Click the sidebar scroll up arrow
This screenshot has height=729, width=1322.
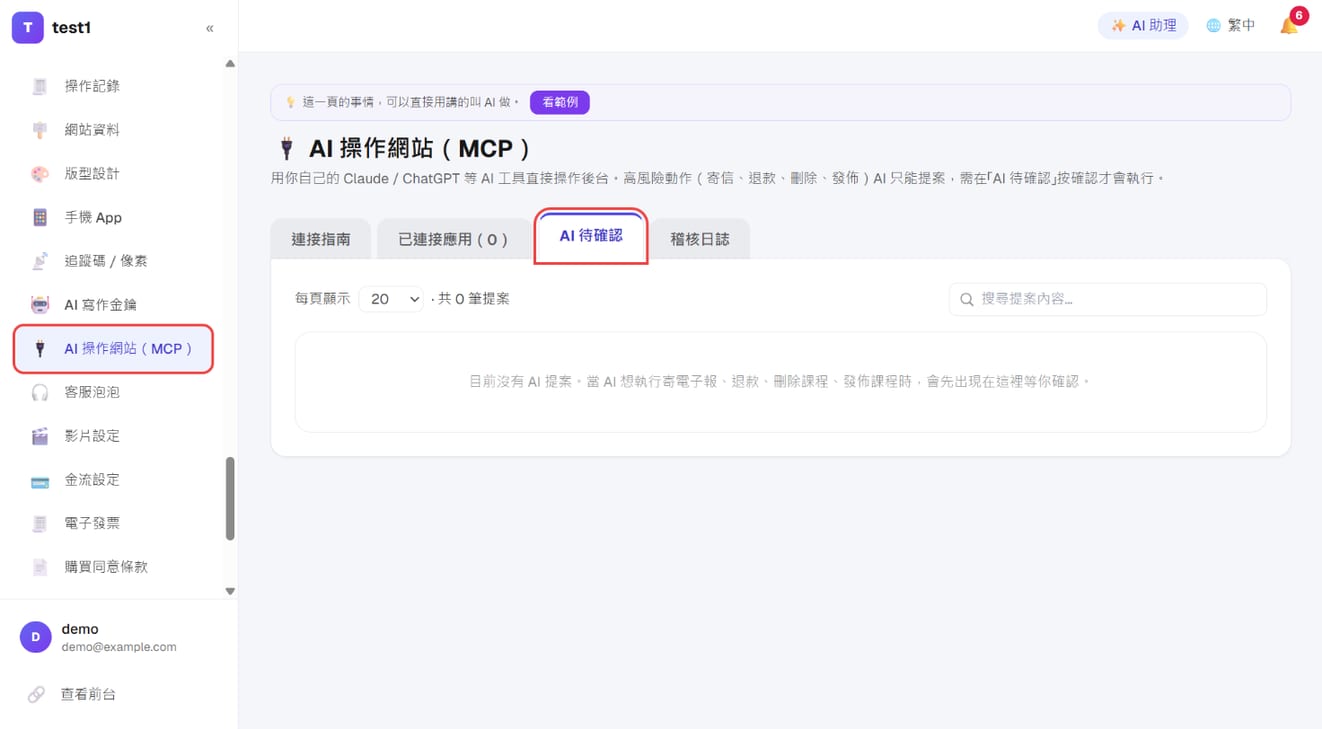coord(230,64)
